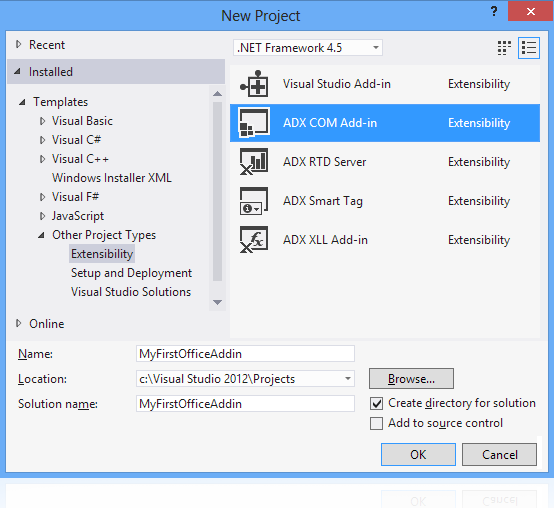The image size is (554, 508).
Task: Select Windows Installer XML tree item
Action: coord(112,178)
